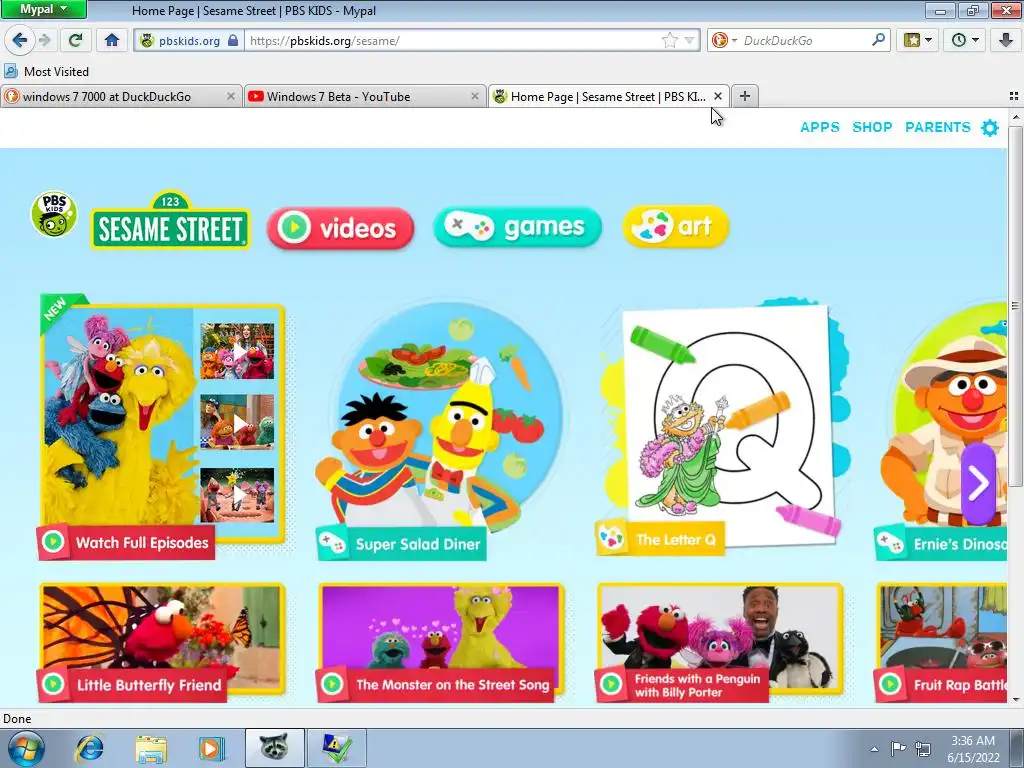Screen dimensions: 1024x768
Task: Open the Action Center flag icon
Action: coord(899,748)
